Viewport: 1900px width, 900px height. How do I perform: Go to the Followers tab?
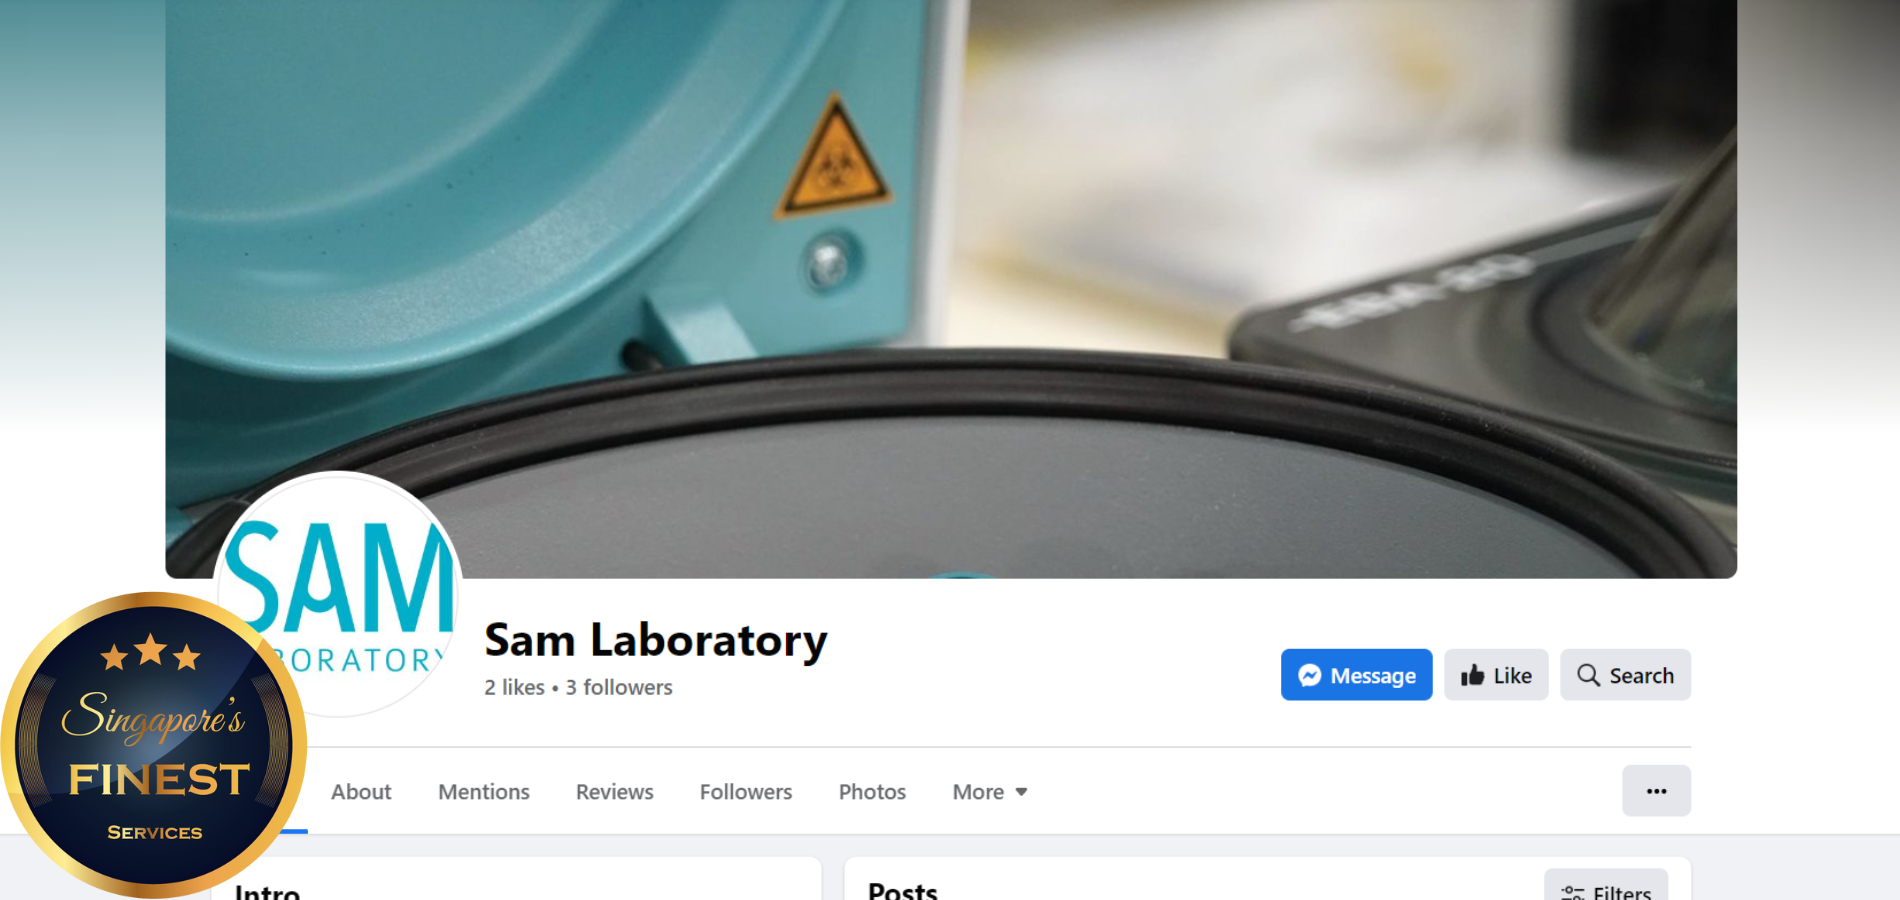tap(746, 792)
